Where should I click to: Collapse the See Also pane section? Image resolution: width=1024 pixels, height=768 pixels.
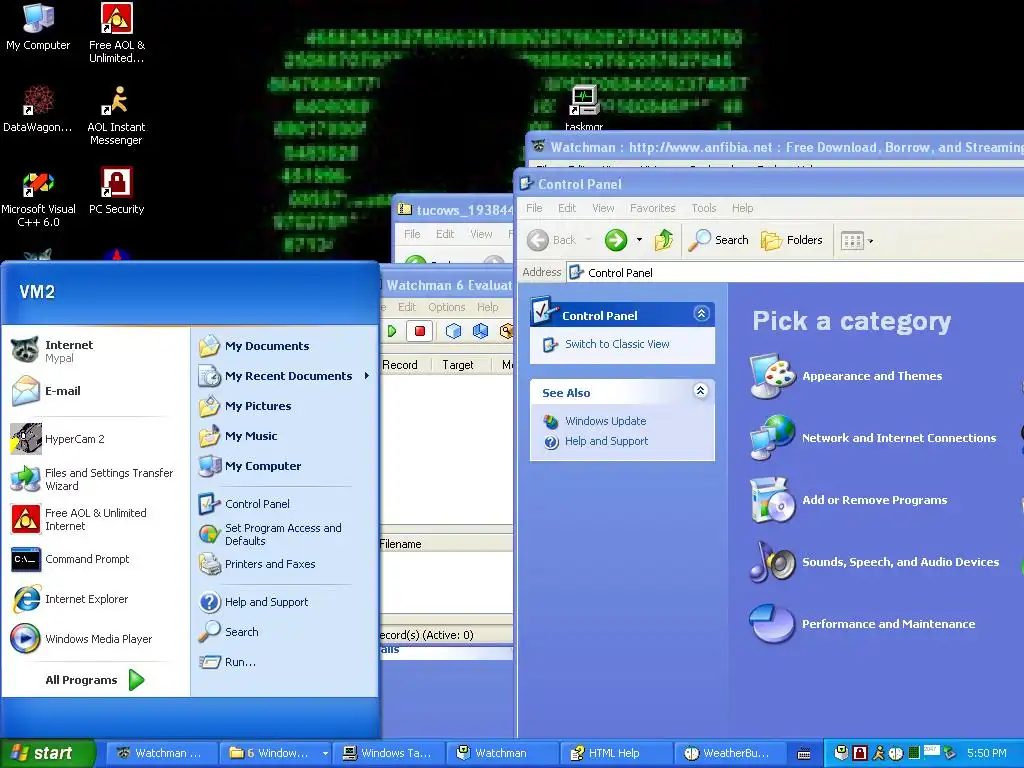click(x=701, y=391)
